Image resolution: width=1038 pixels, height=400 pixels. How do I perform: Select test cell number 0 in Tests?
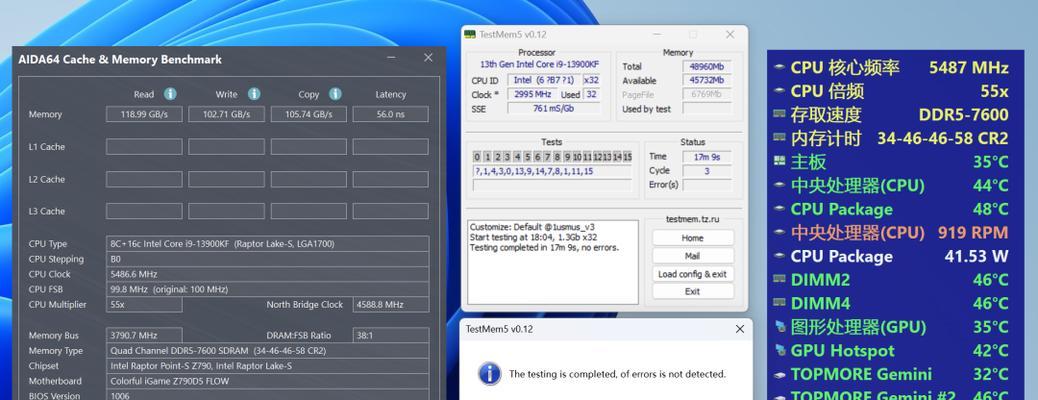click(x=477, y=157)
